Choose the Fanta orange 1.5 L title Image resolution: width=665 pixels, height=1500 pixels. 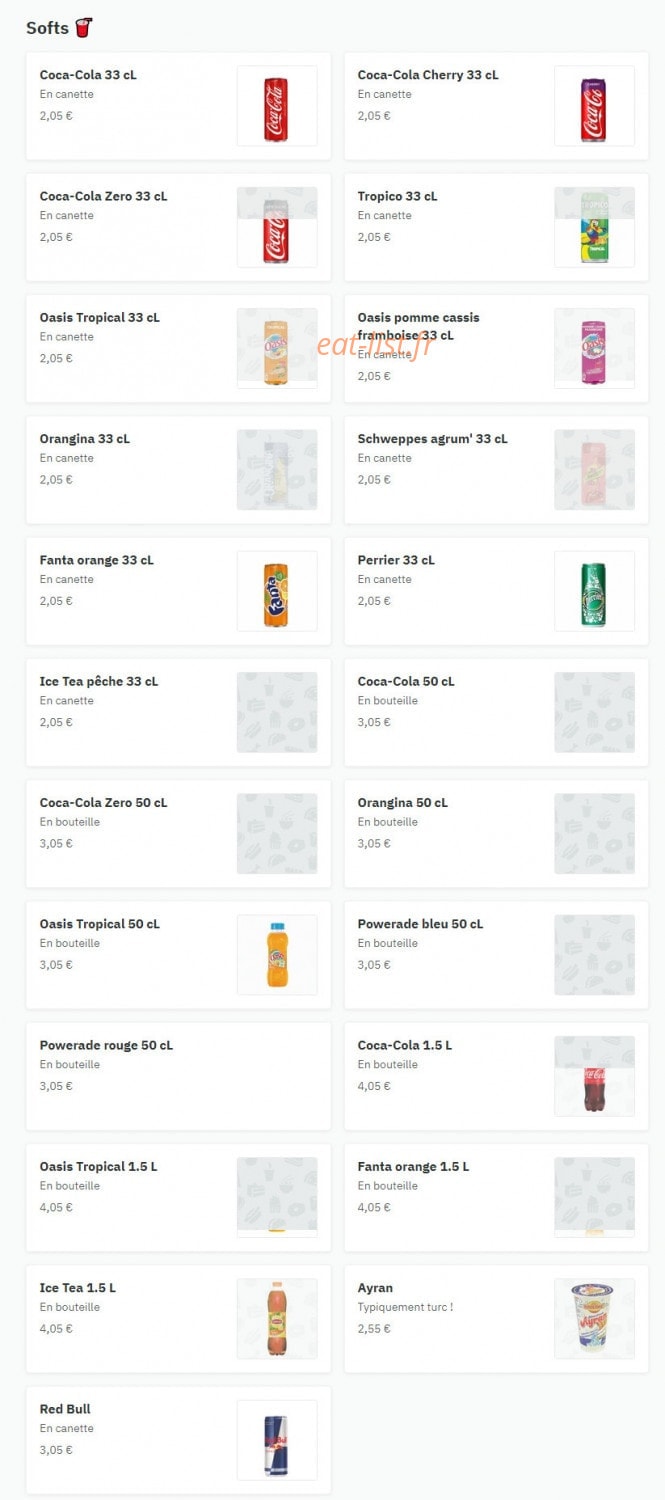pos(413,1167)
